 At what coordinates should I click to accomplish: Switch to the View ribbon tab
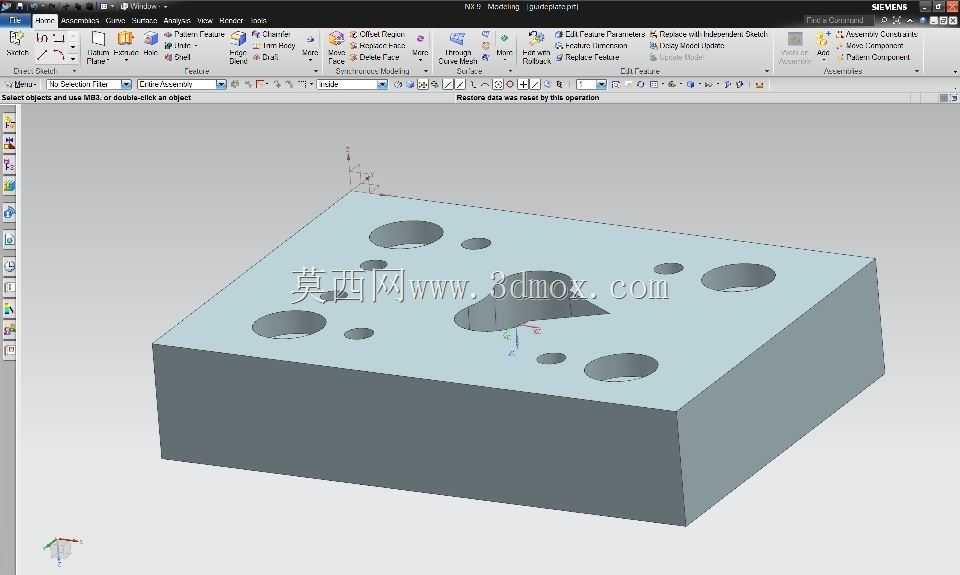[x=204, y=20]
